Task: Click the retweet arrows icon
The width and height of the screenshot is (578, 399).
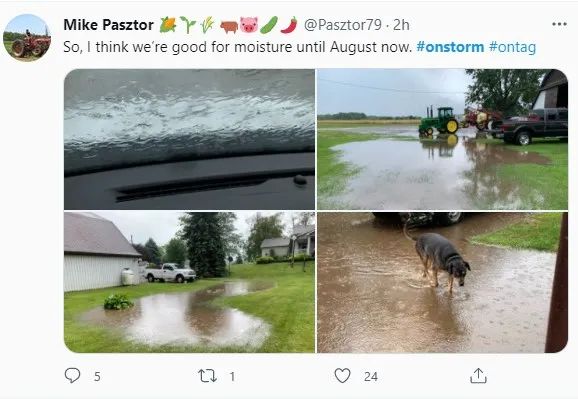Action: [x=207, y=376]
